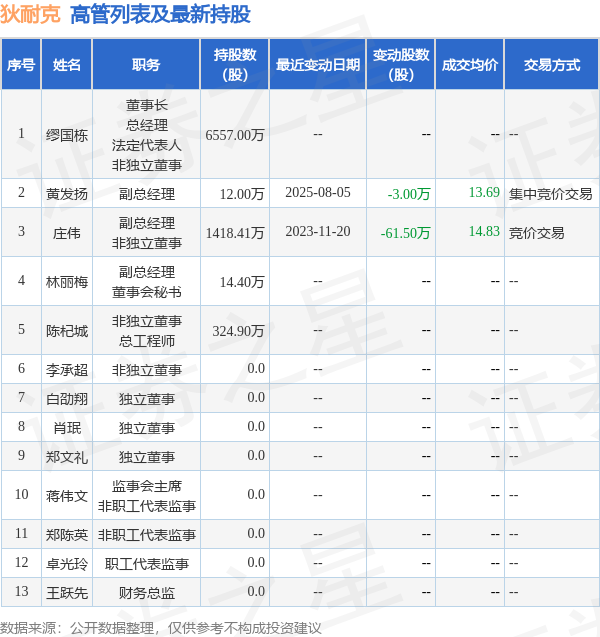This screenshot has height=637, width=600.
Task: Select the name 郑陈英
Action: tap(67, 535)
